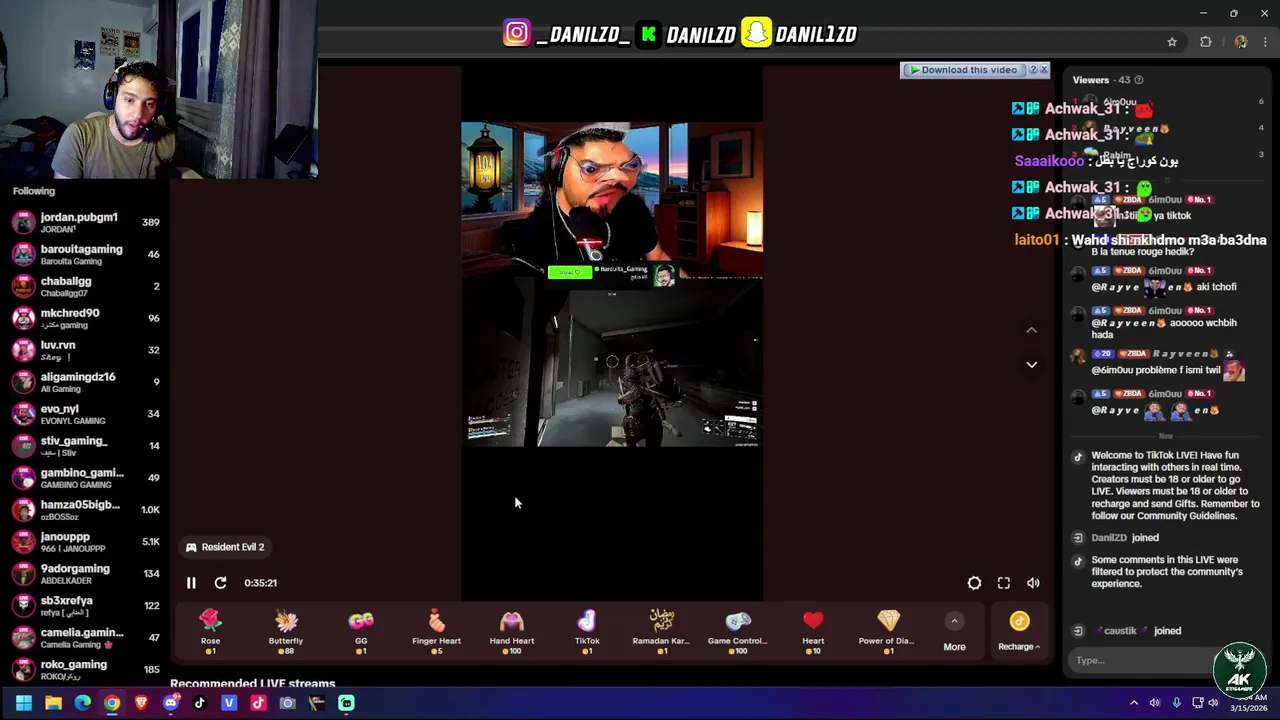Click the Viewers count header
Screen dimensions: 1280x720
coord(1101,80)
